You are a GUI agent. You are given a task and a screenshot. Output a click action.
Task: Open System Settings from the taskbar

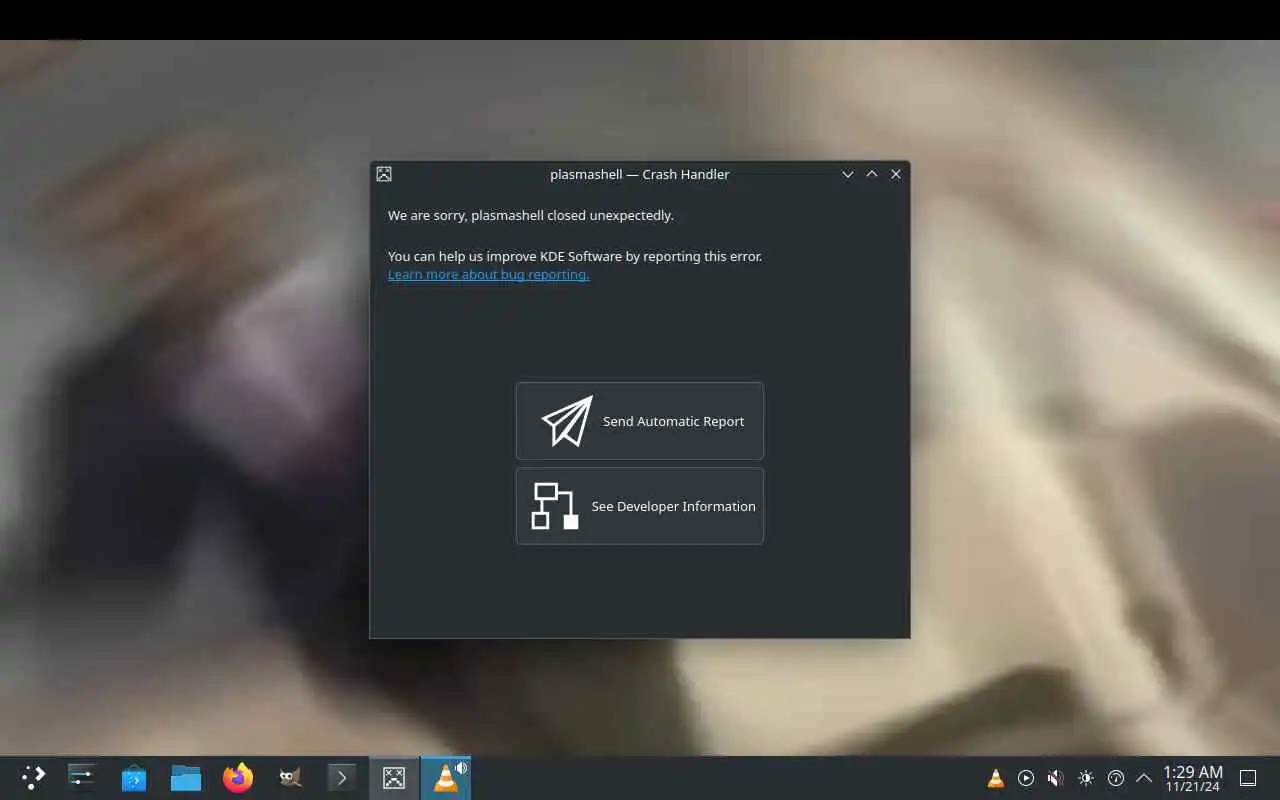click(81, 778)
